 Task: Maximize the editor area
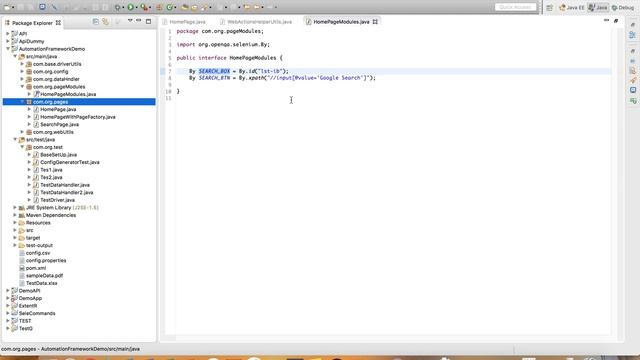coord(616,20)
